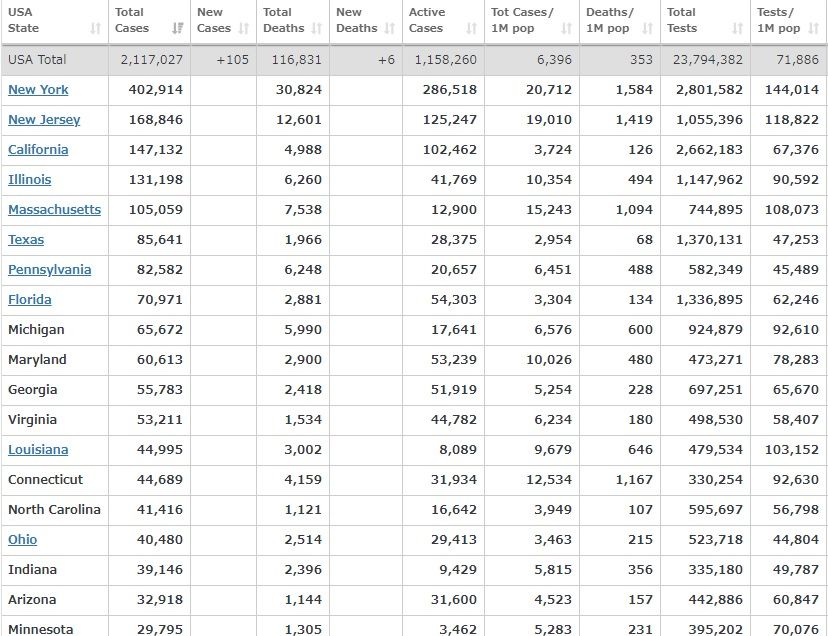
Task: Click the sort icon in Total Cases column
Action: (178, 29)
